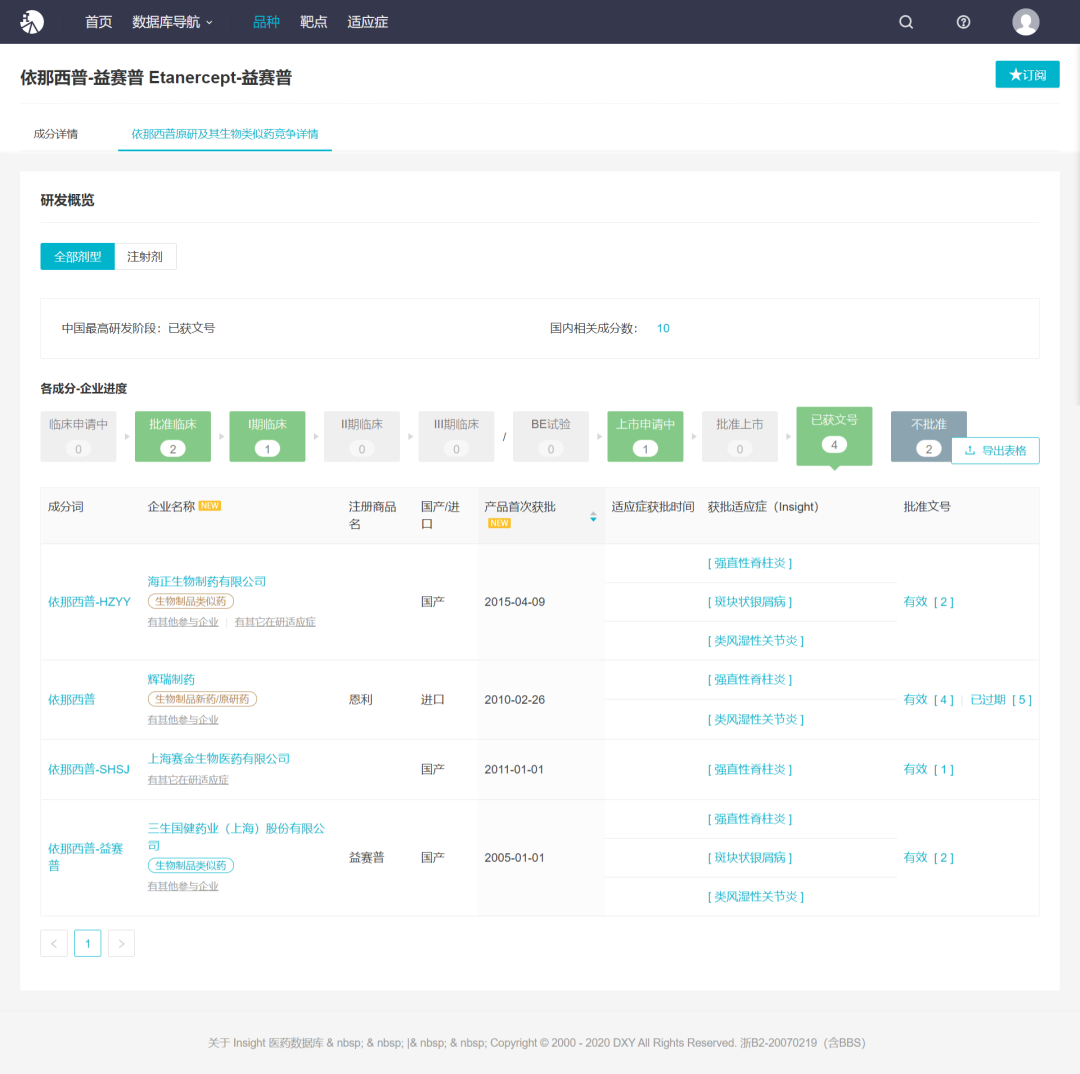
Task: Click 有其它在研适应症 under 海正生物制药
Action: [275, 622]
